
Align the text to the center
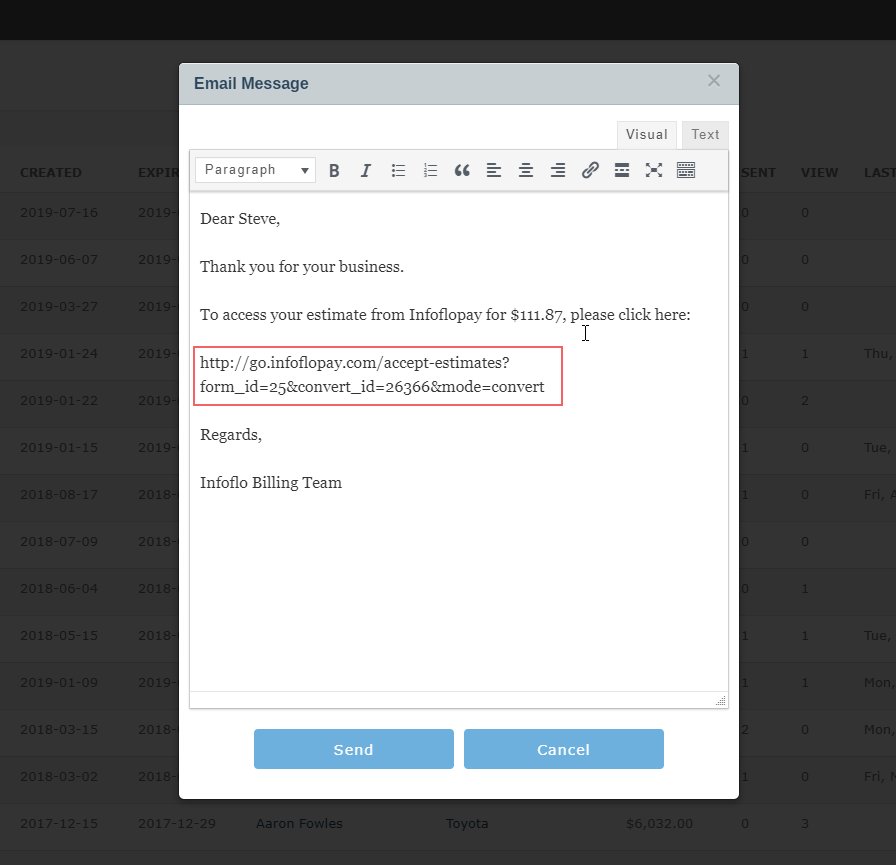point(526,170)
